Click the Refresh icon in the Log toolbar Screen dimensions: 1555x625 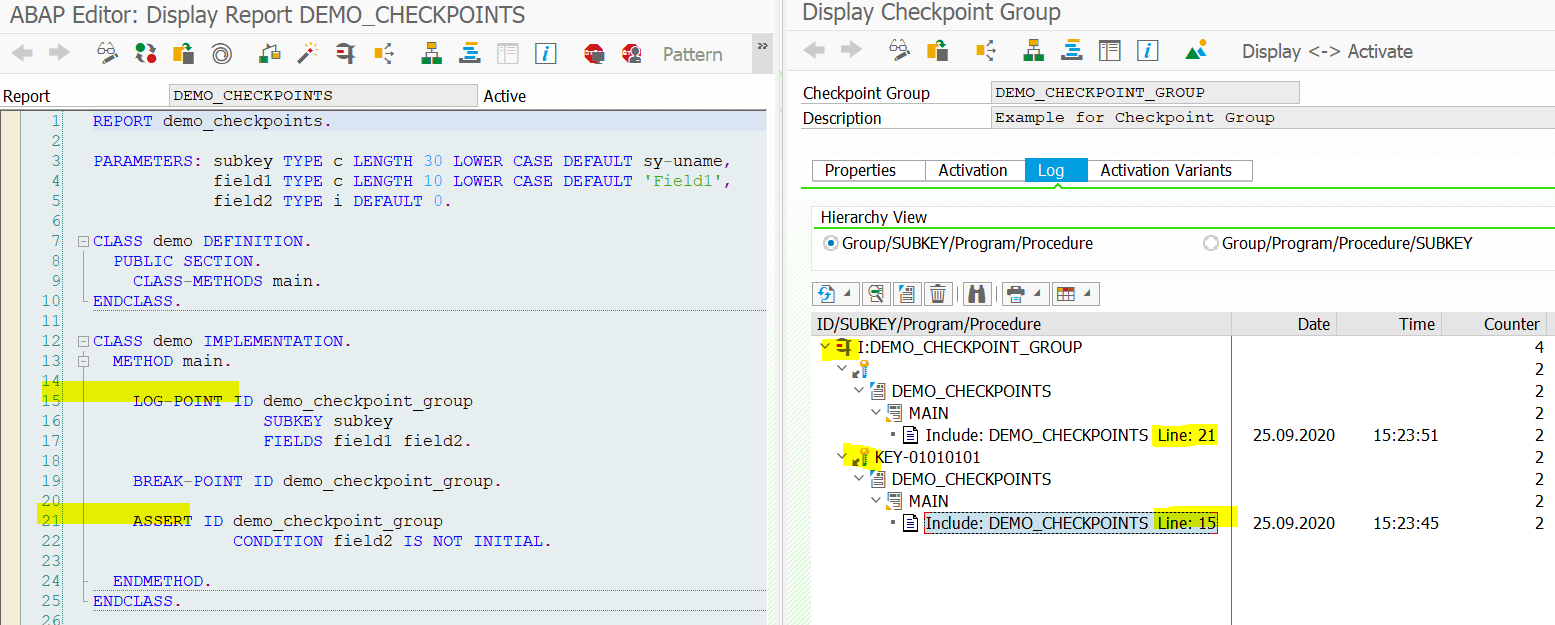click(x=826, y=294)
